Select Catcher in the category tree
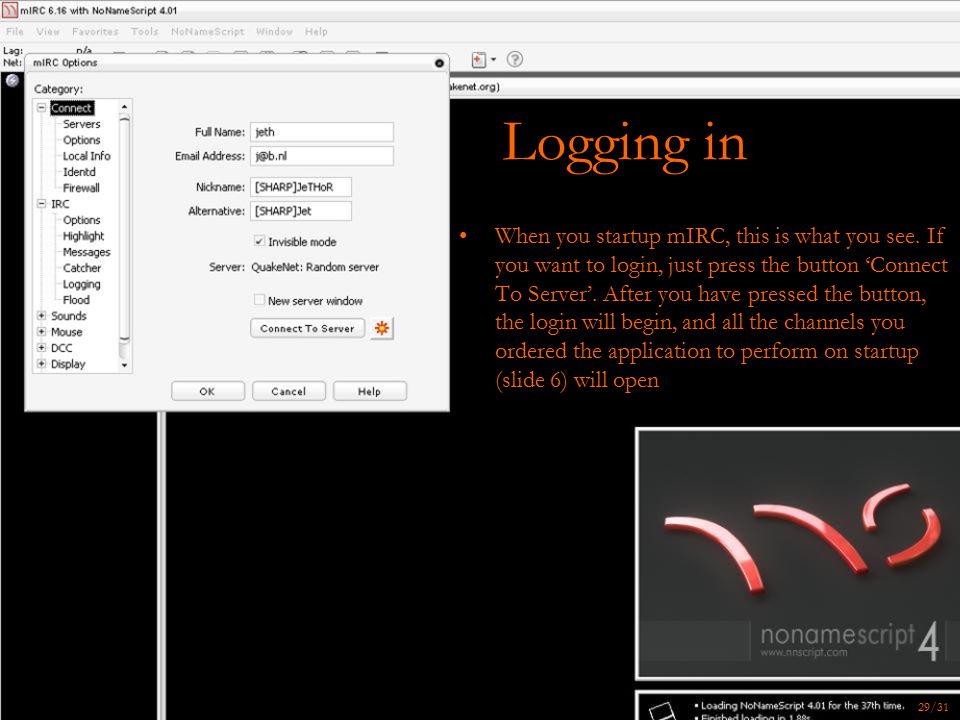Screen dimensions: 960x720 pos(82,268)
